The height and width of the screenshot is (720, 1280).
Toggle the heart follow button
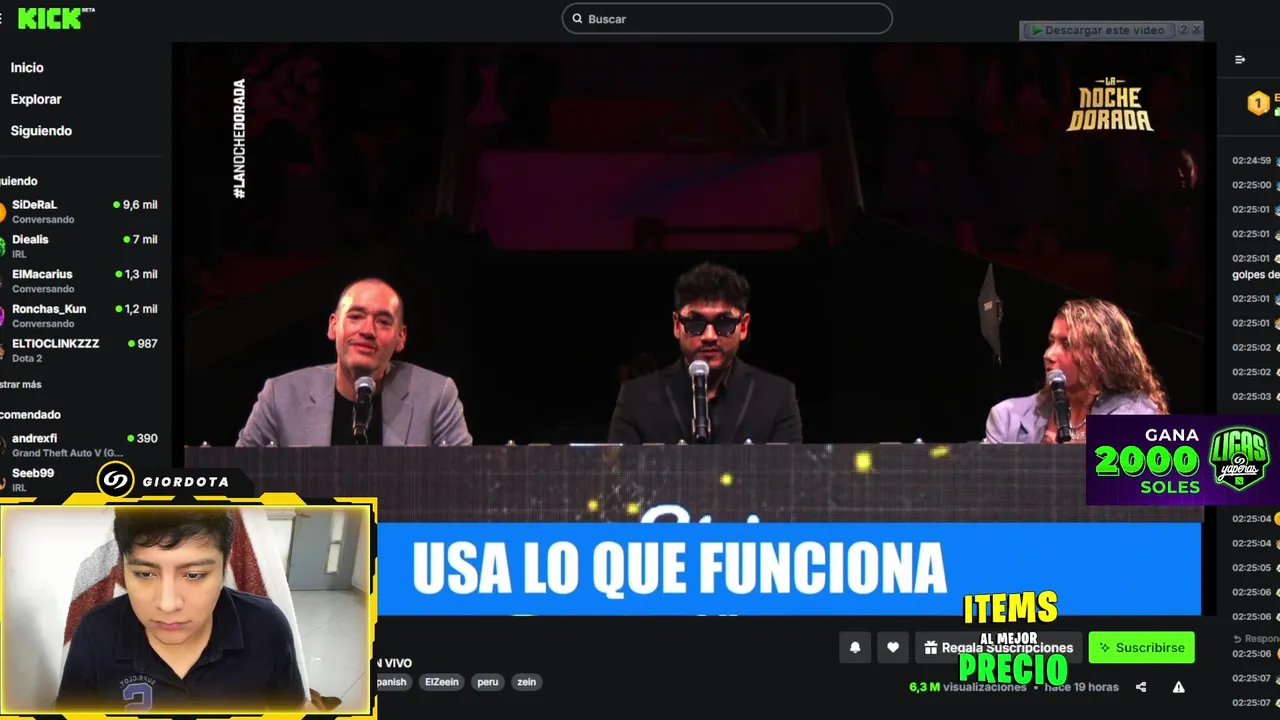click(x=893, y=647)
